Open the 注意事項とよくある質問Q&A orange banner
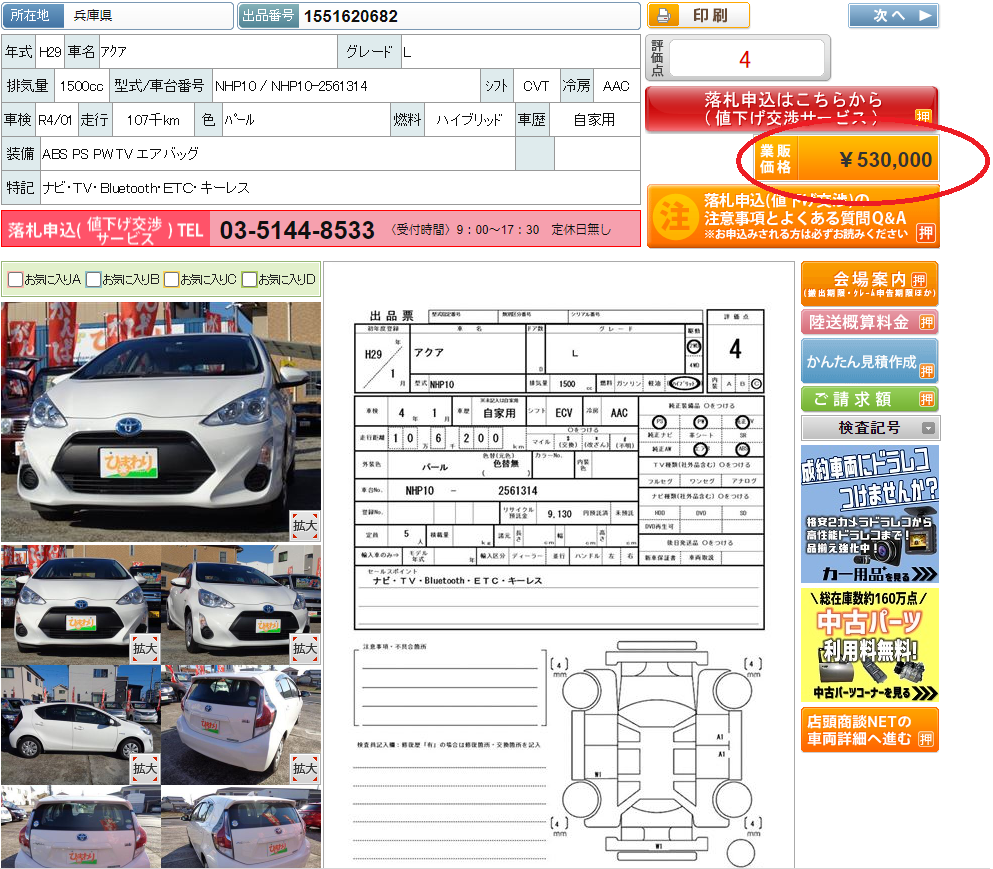Image resolution: width=993 pixels, height=869 pixels. pos(793,217)
